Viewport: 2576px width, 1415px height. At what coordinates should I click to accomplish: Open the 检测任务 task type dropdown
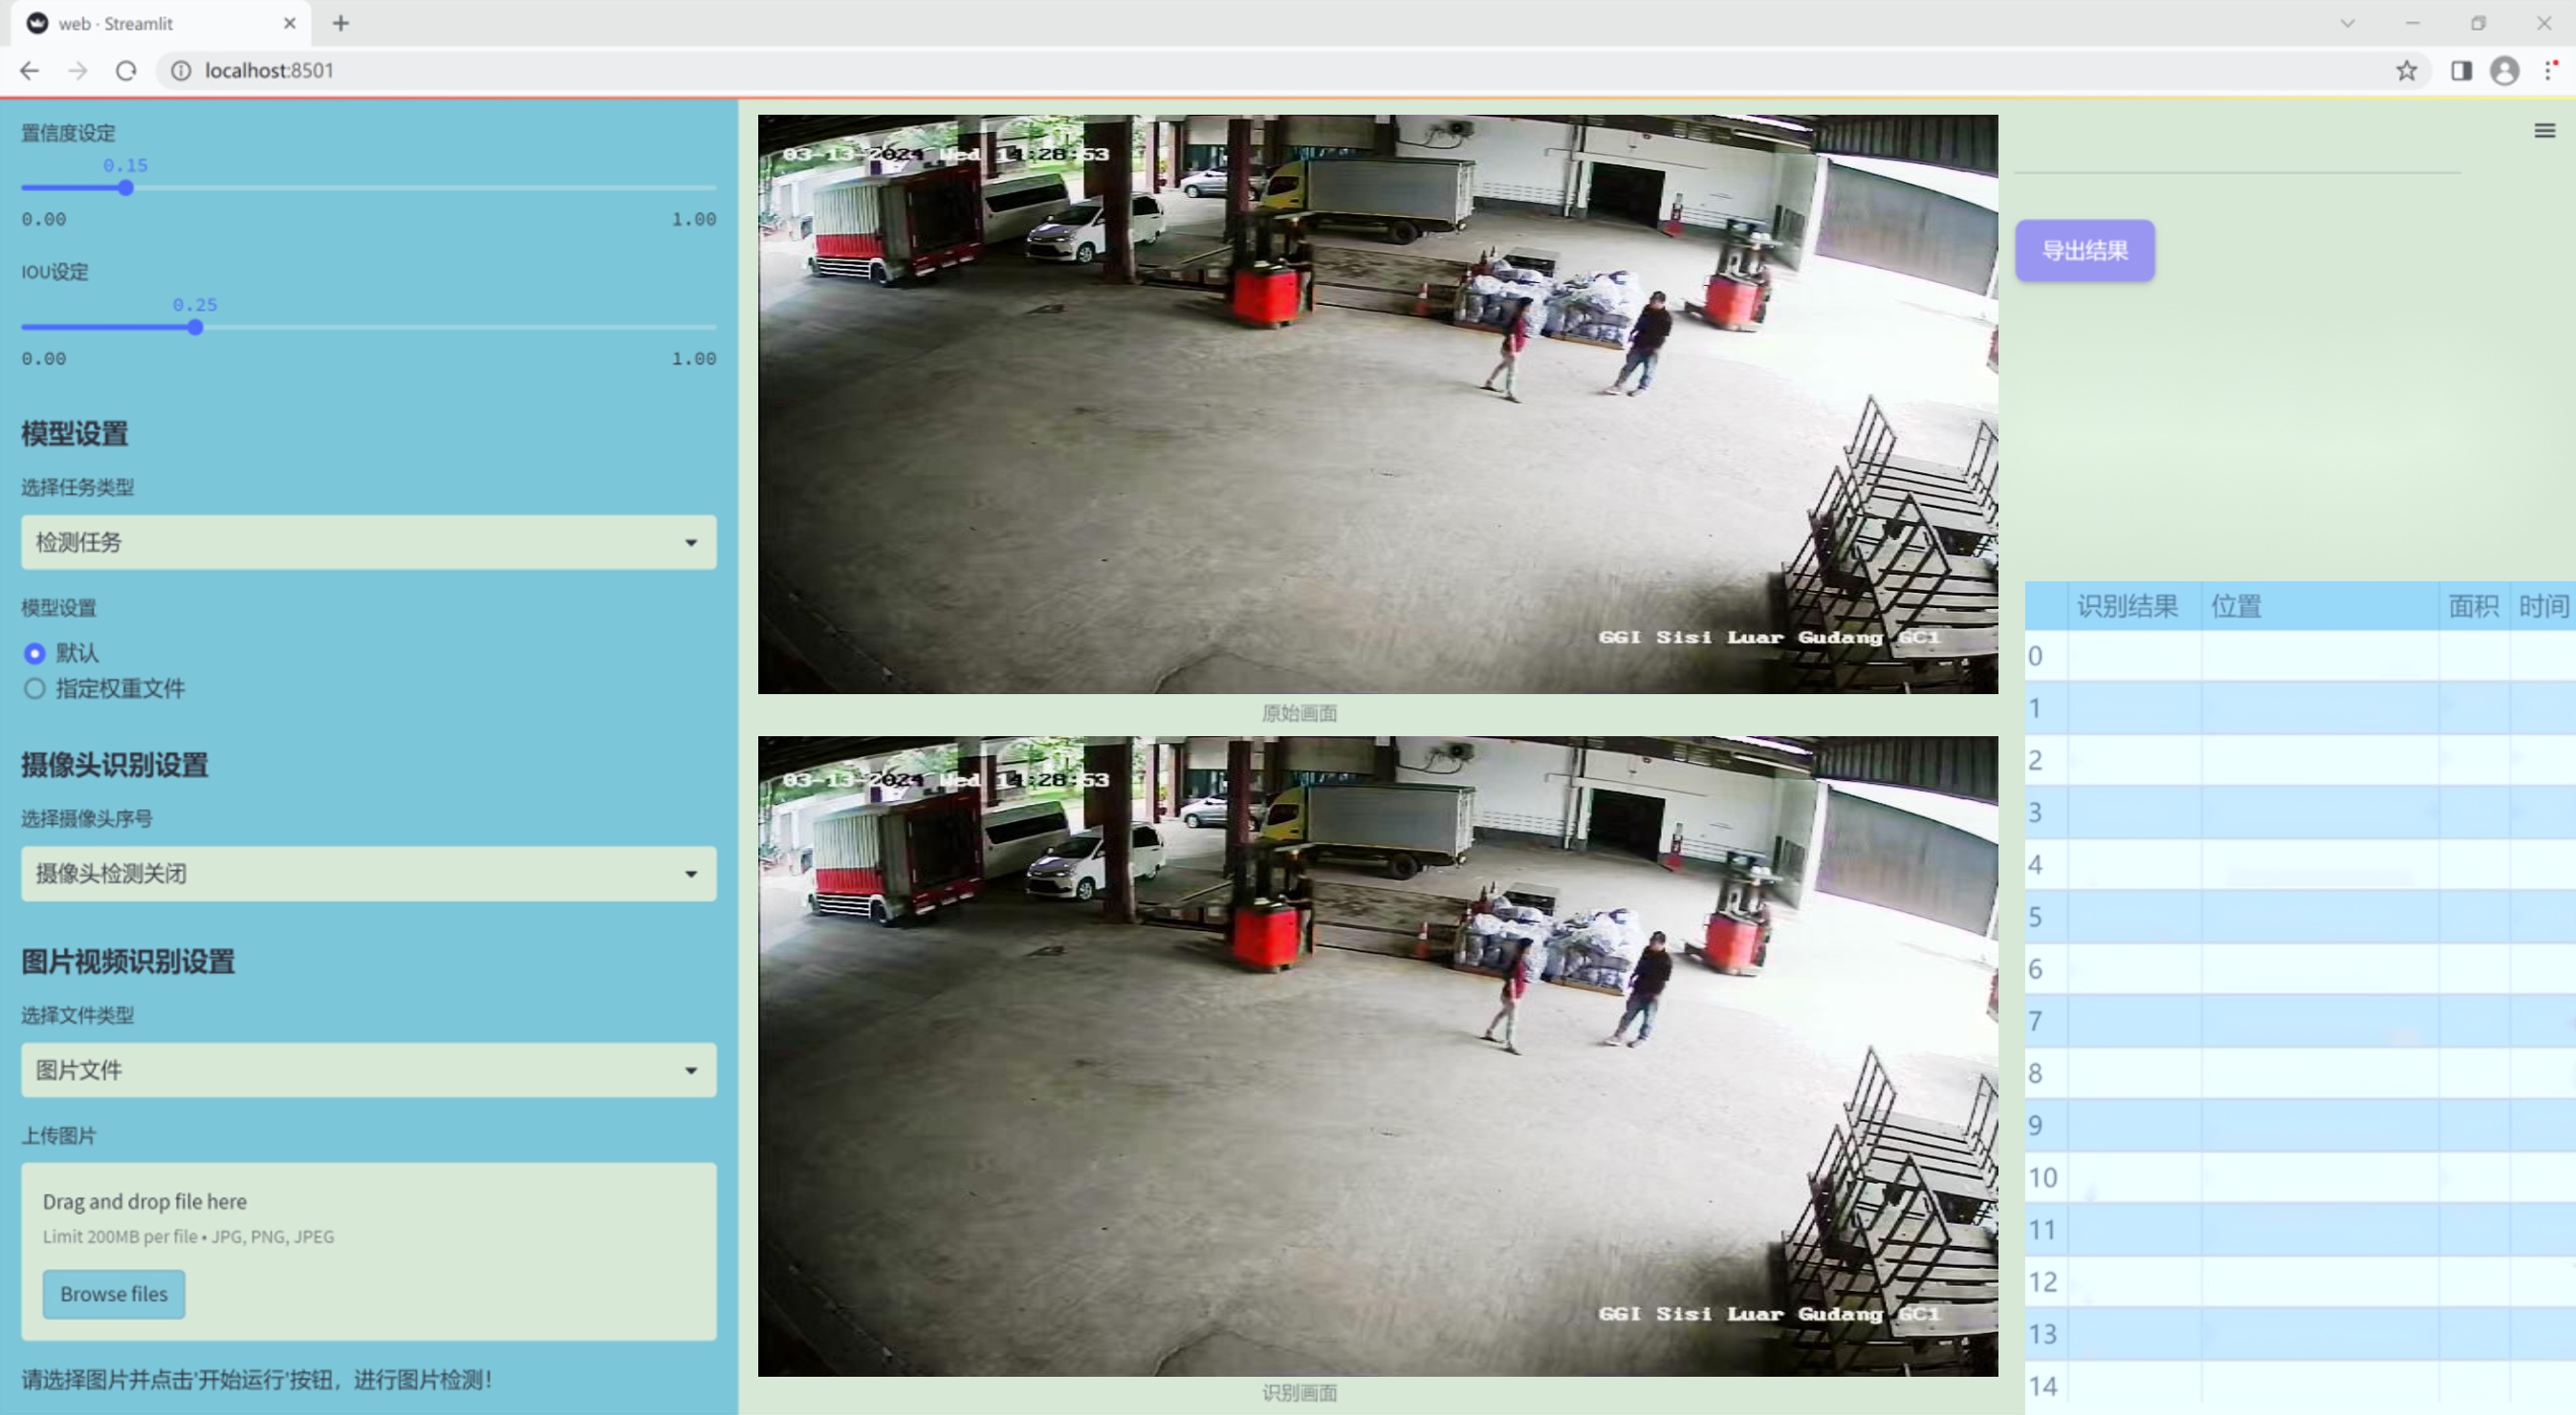[x=368, y=542]
